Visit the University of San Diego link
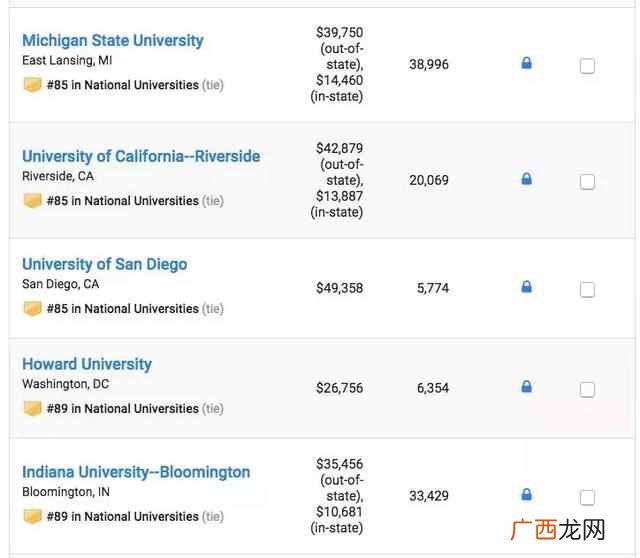Image resolution: width=640 pixels, height=558 pixels. pos(104,265)
